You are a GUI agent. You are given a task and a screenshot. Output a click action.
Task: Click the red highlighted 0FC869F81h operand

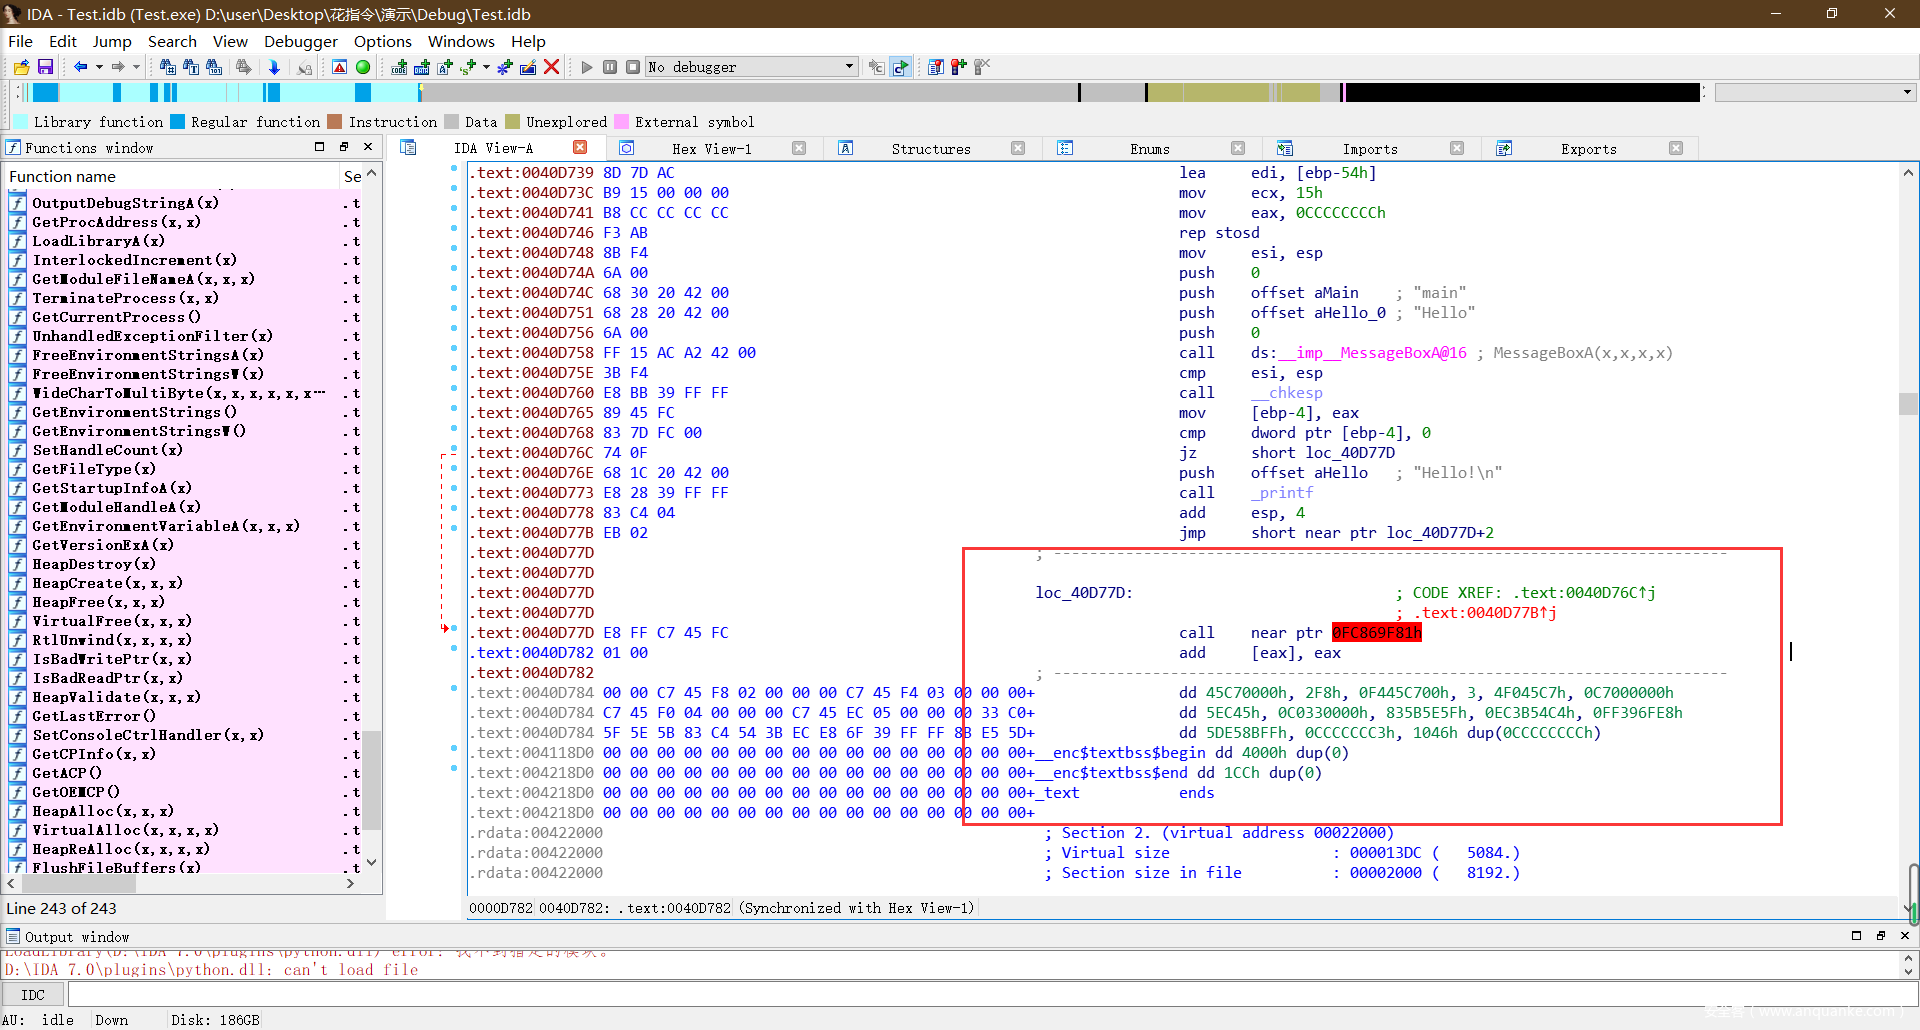tap(1376, 632)
